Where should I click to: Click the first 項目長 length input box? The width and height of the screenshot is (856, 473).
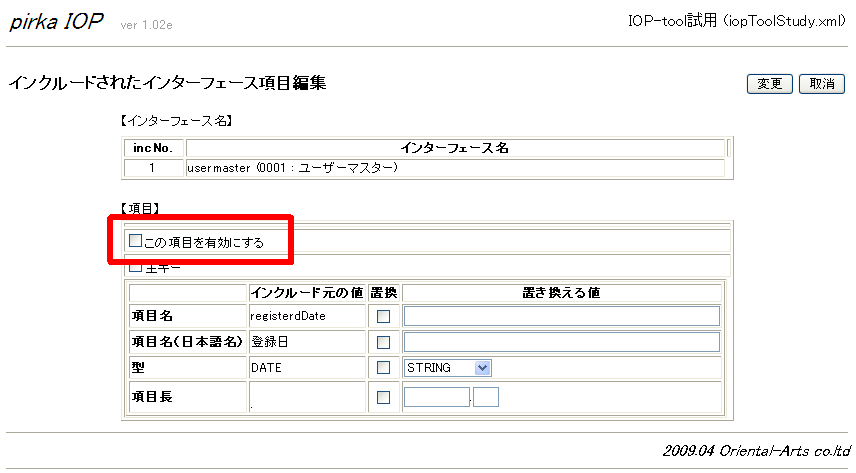[x=436, y=397]
